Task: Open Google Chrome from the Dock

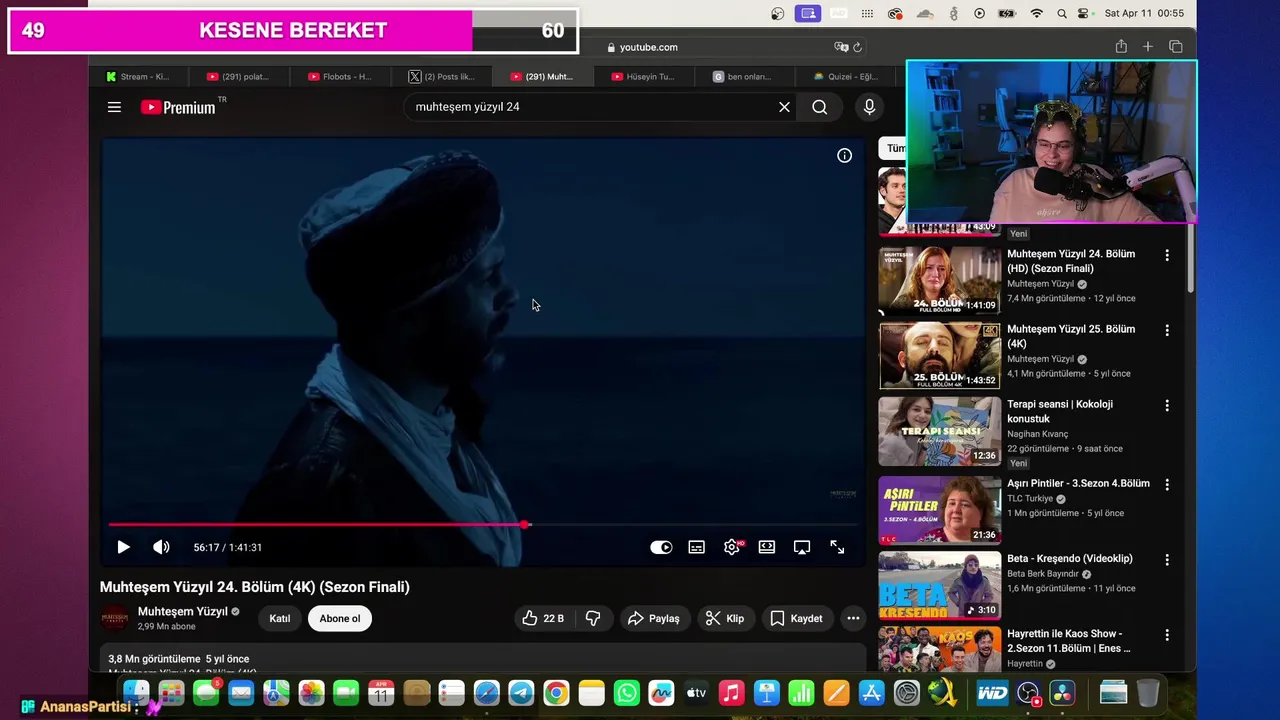Action: 556,693
